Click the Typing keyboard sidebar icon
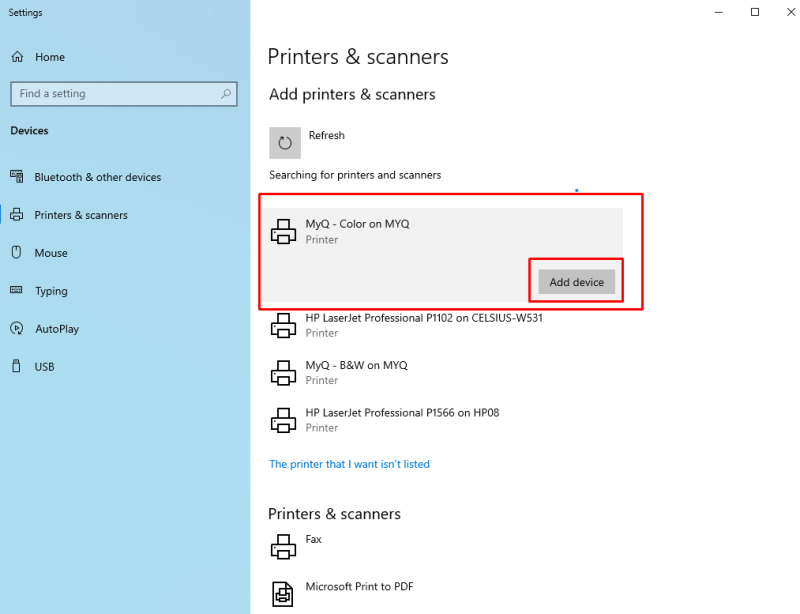 [17, 291]
